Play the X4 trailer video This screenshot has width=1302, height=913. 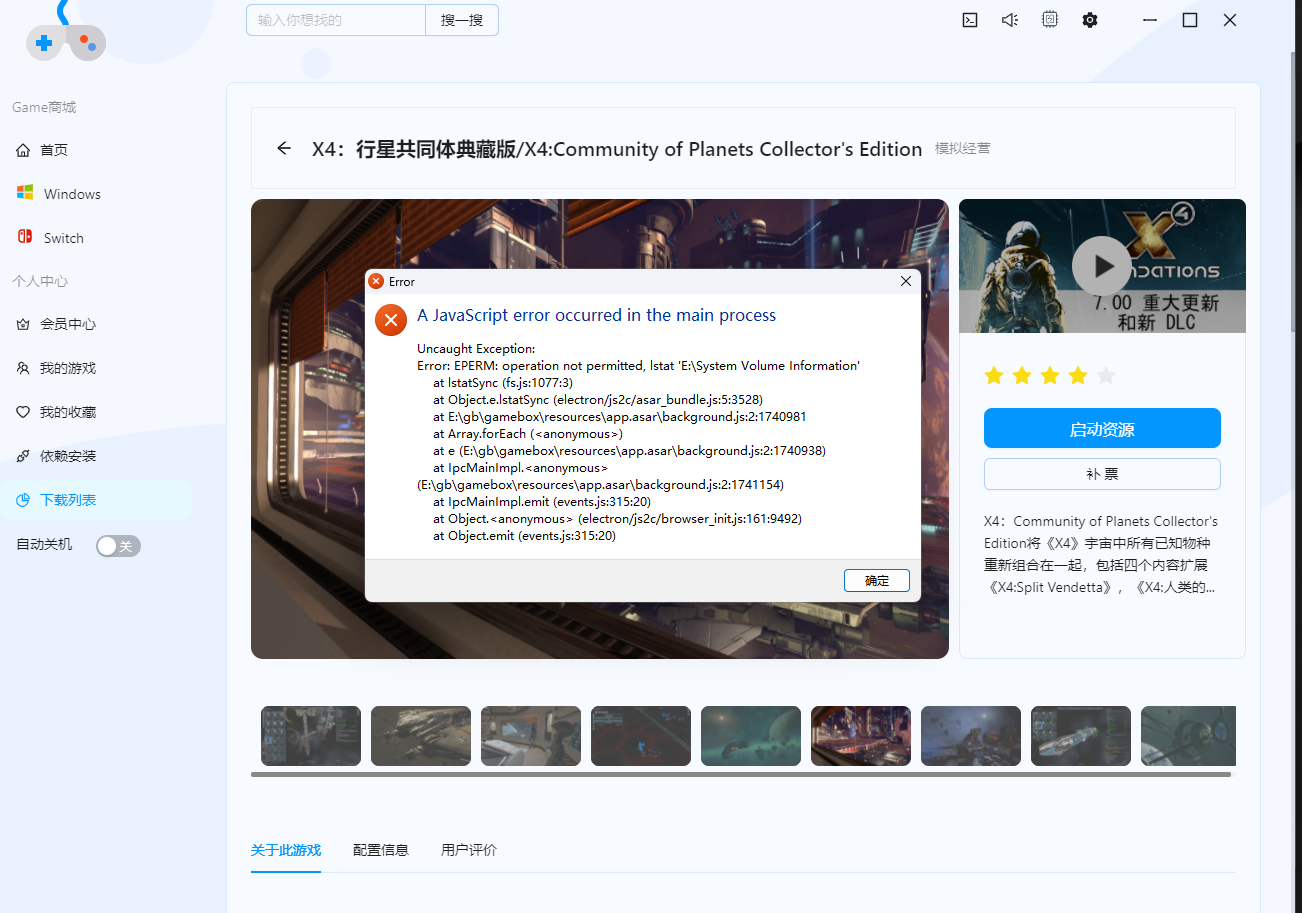coord(1103,266)
